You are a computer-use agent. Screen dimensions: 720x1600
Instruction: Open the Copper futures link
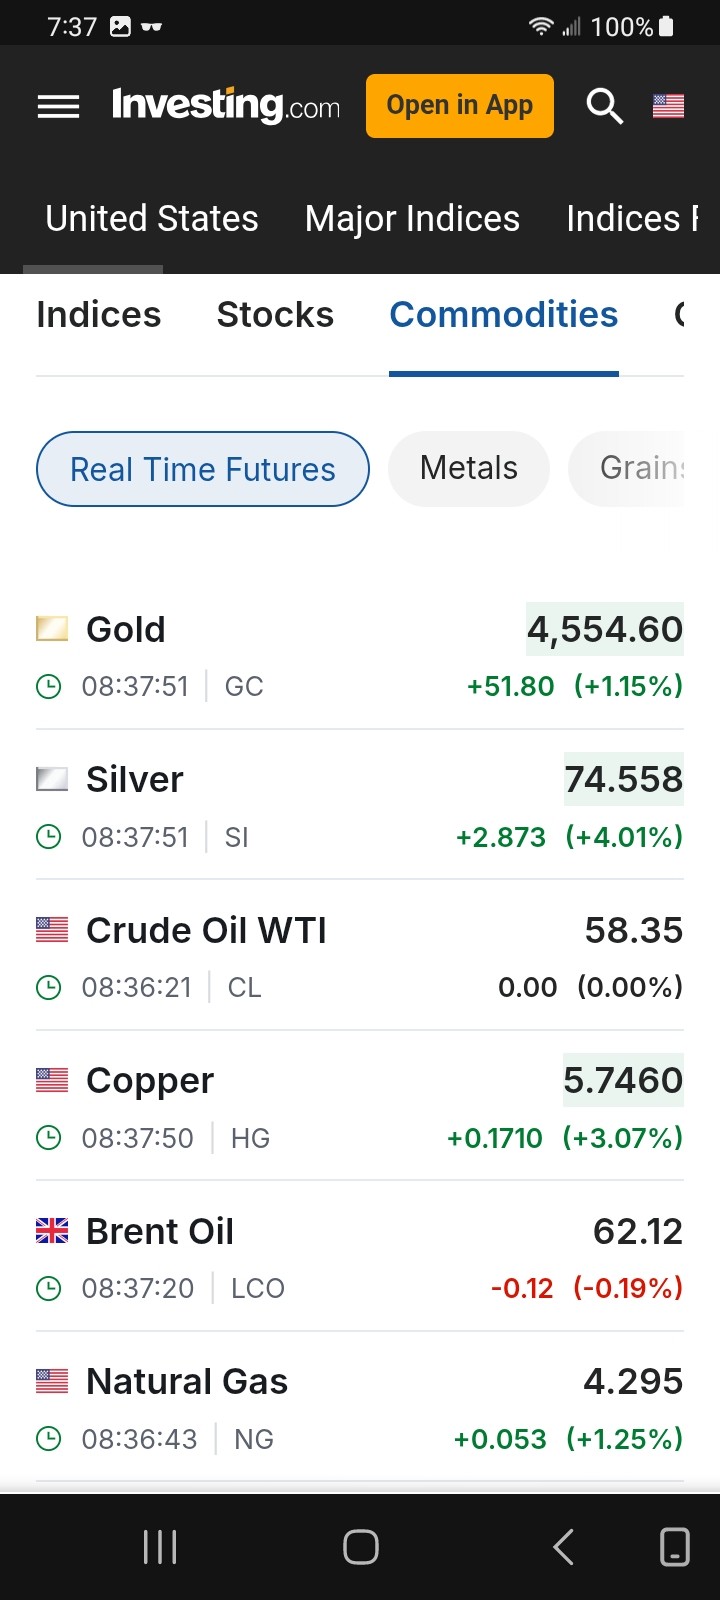pyautogui.click(x=150, y=1081)
